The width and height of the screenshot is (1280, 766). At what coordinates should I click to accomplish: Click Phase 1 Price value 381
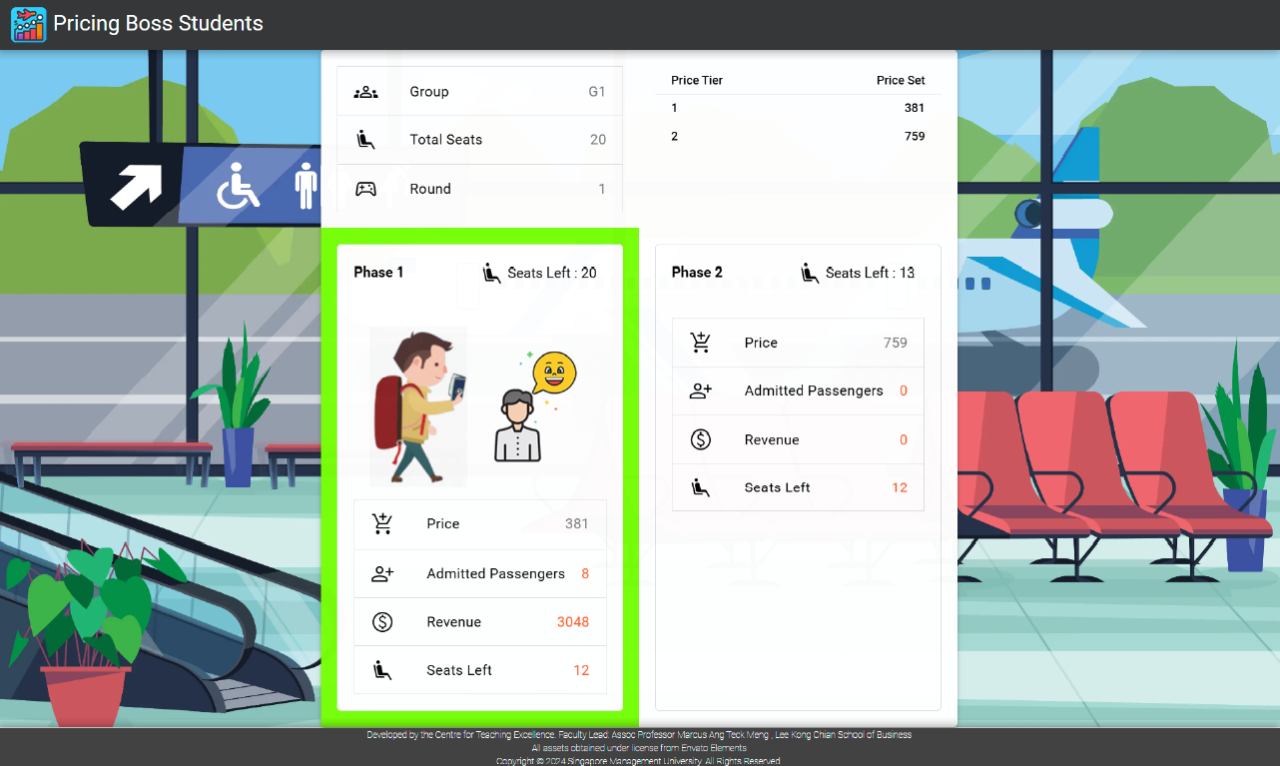577,524
